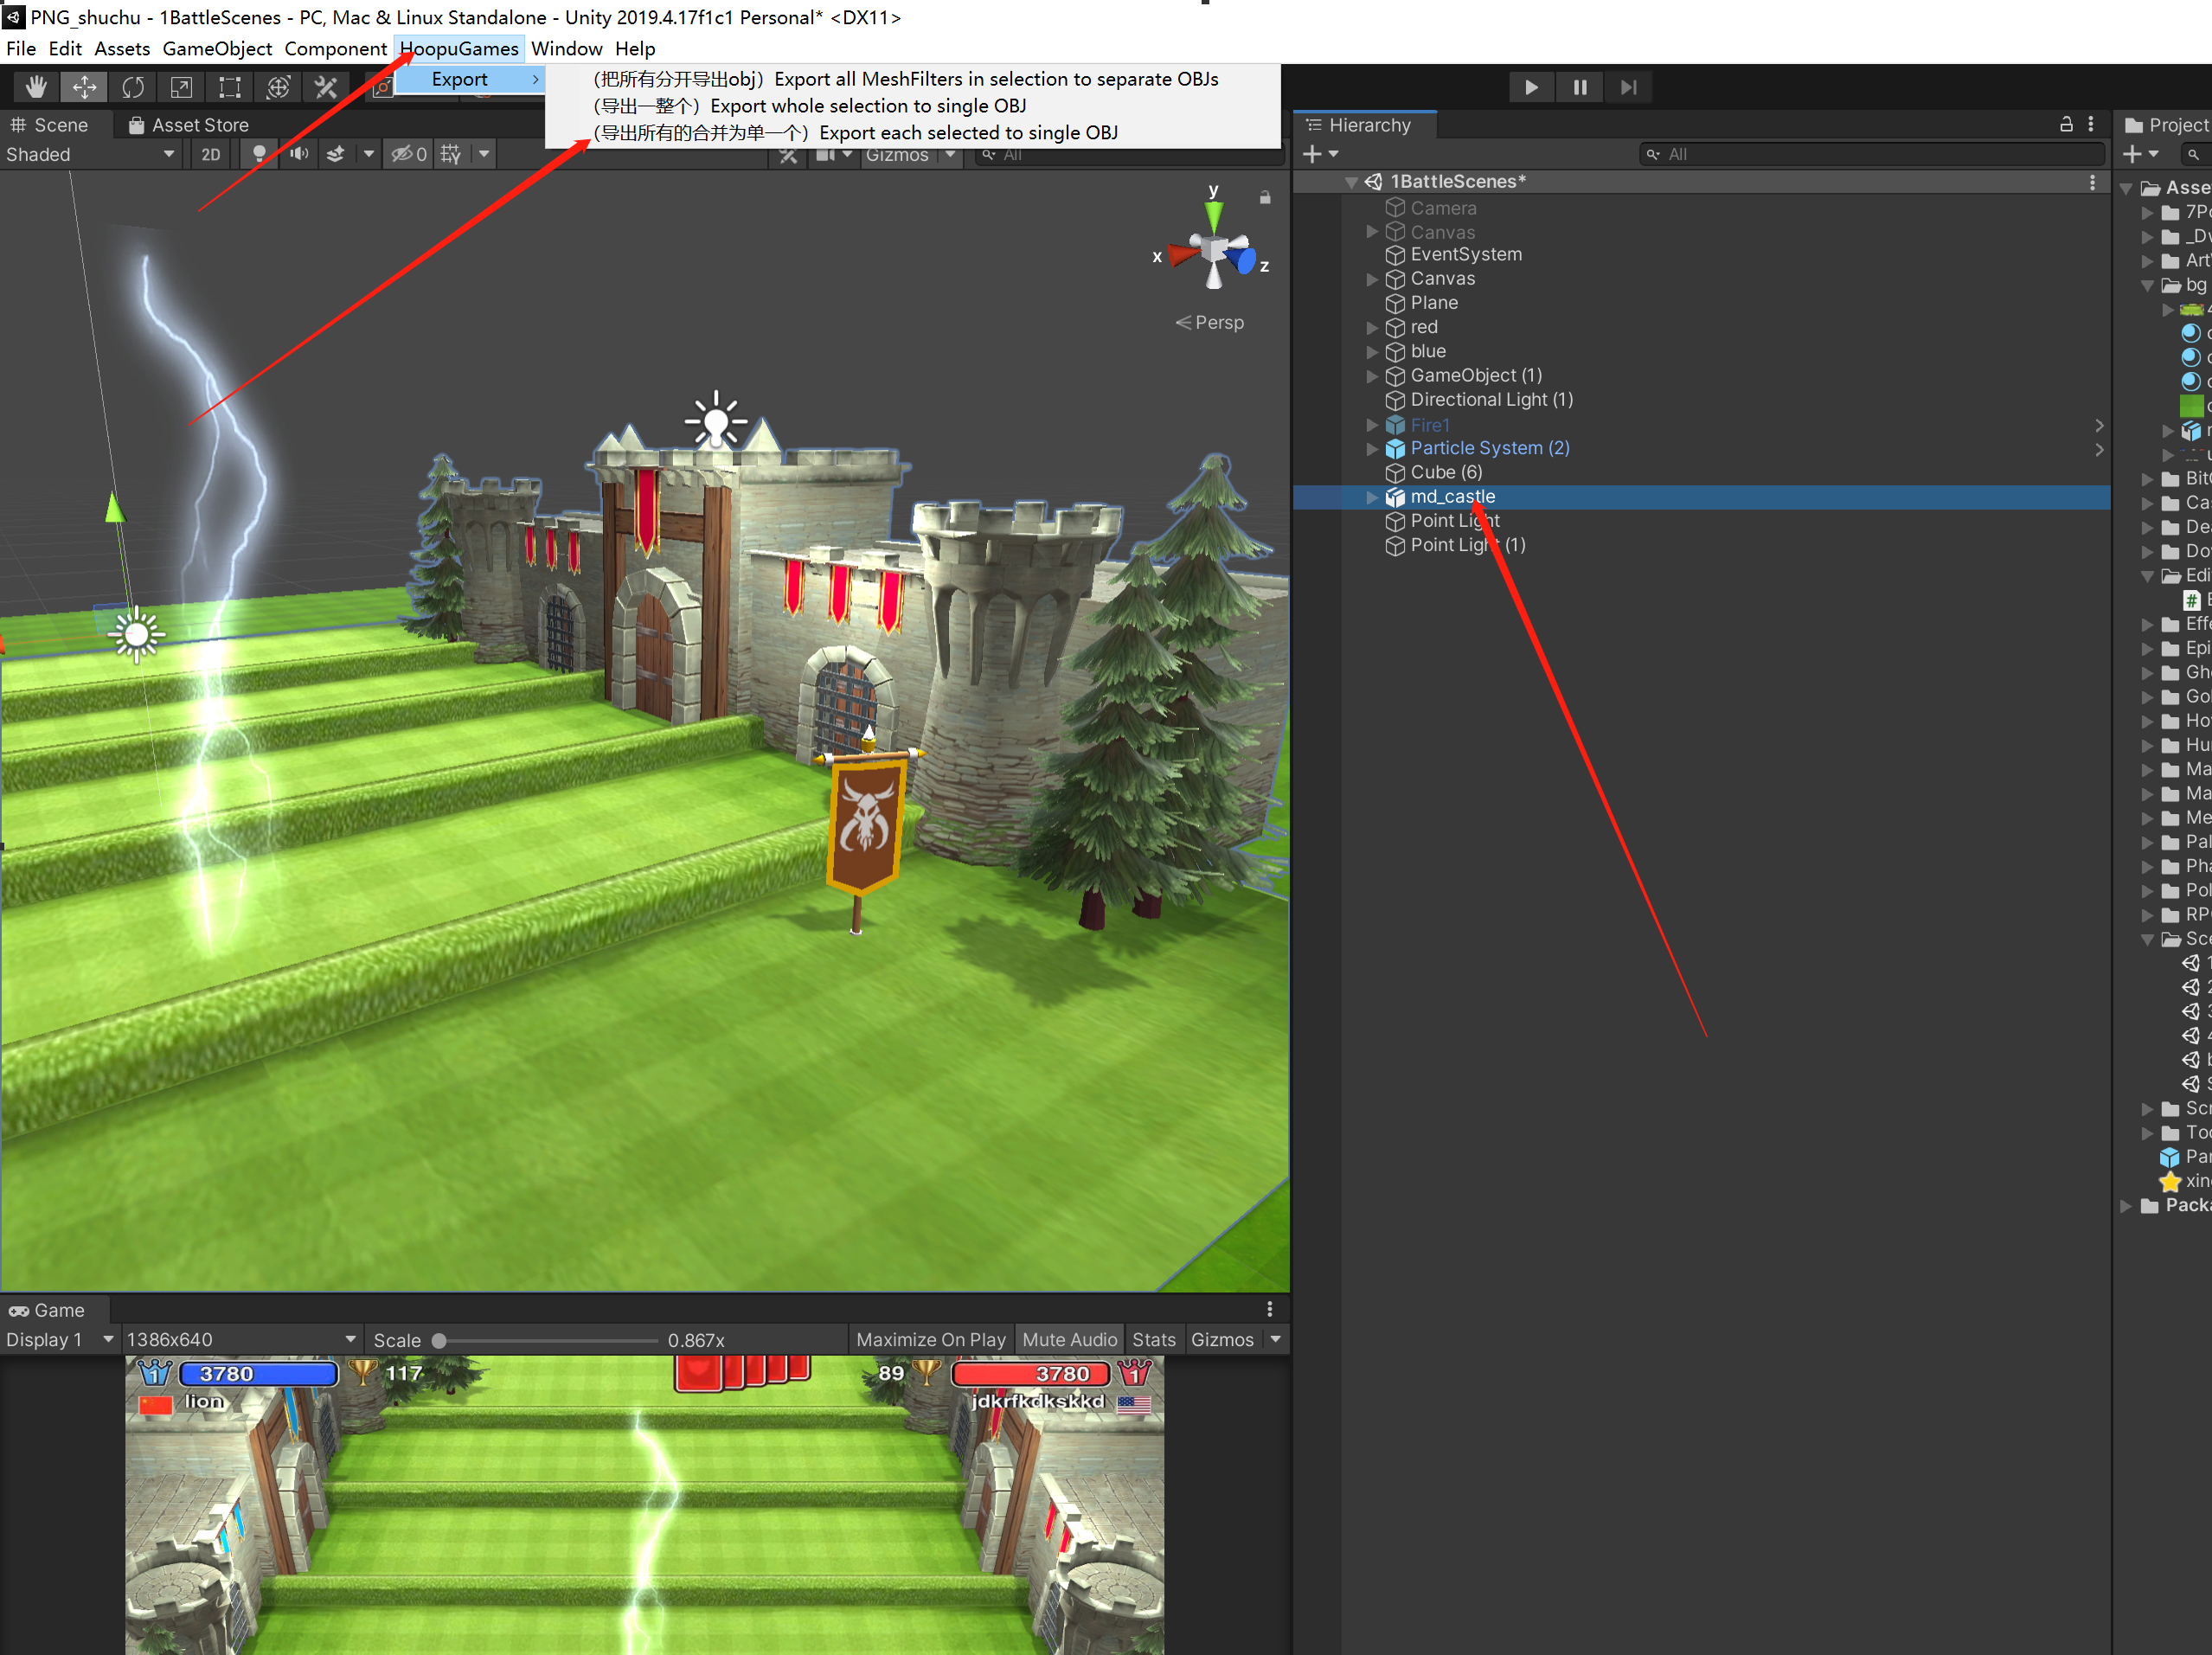Select the Rect Transform tool
Image resolution: width=2212 pixels, height=1655 pixels.
coord(230,87)
